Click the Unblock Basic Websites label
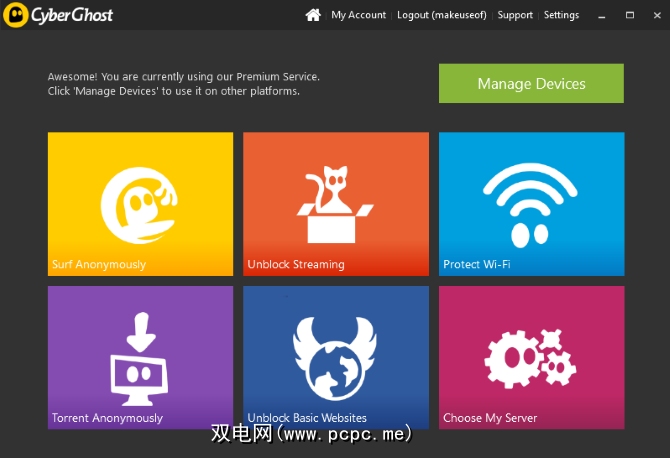 [307, 418]
